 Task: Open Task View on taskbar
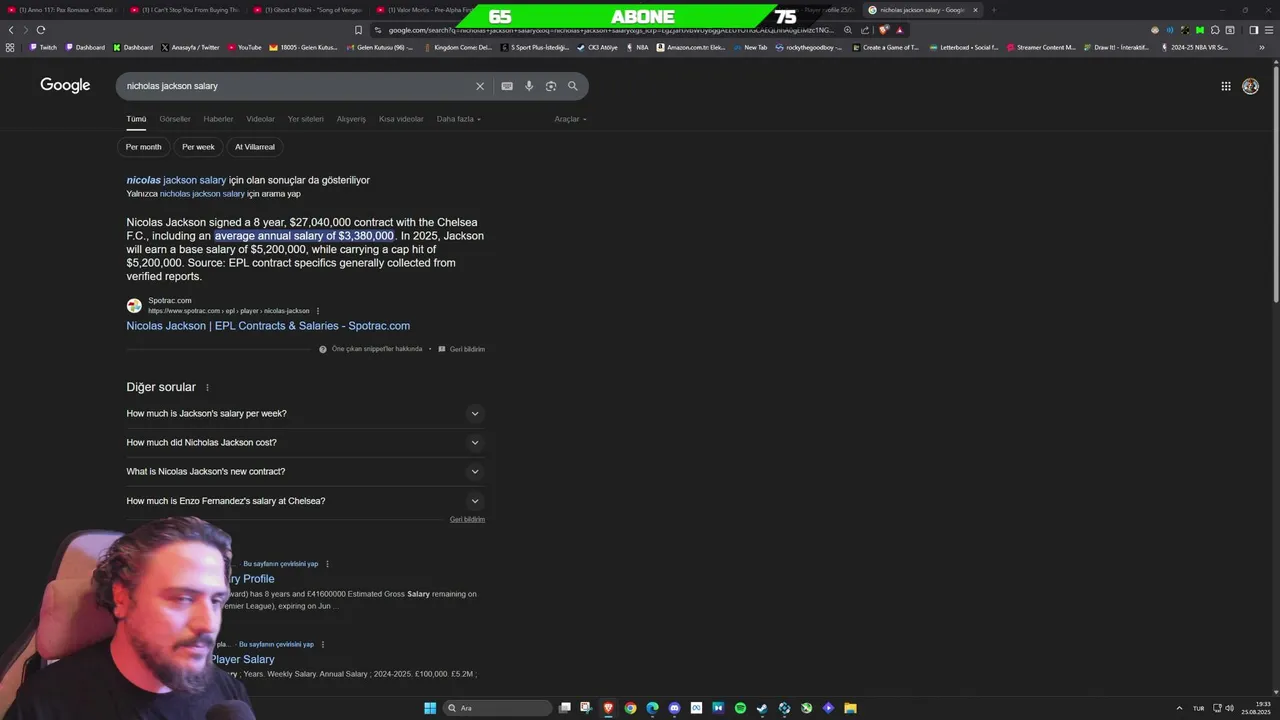click(565, 708)
